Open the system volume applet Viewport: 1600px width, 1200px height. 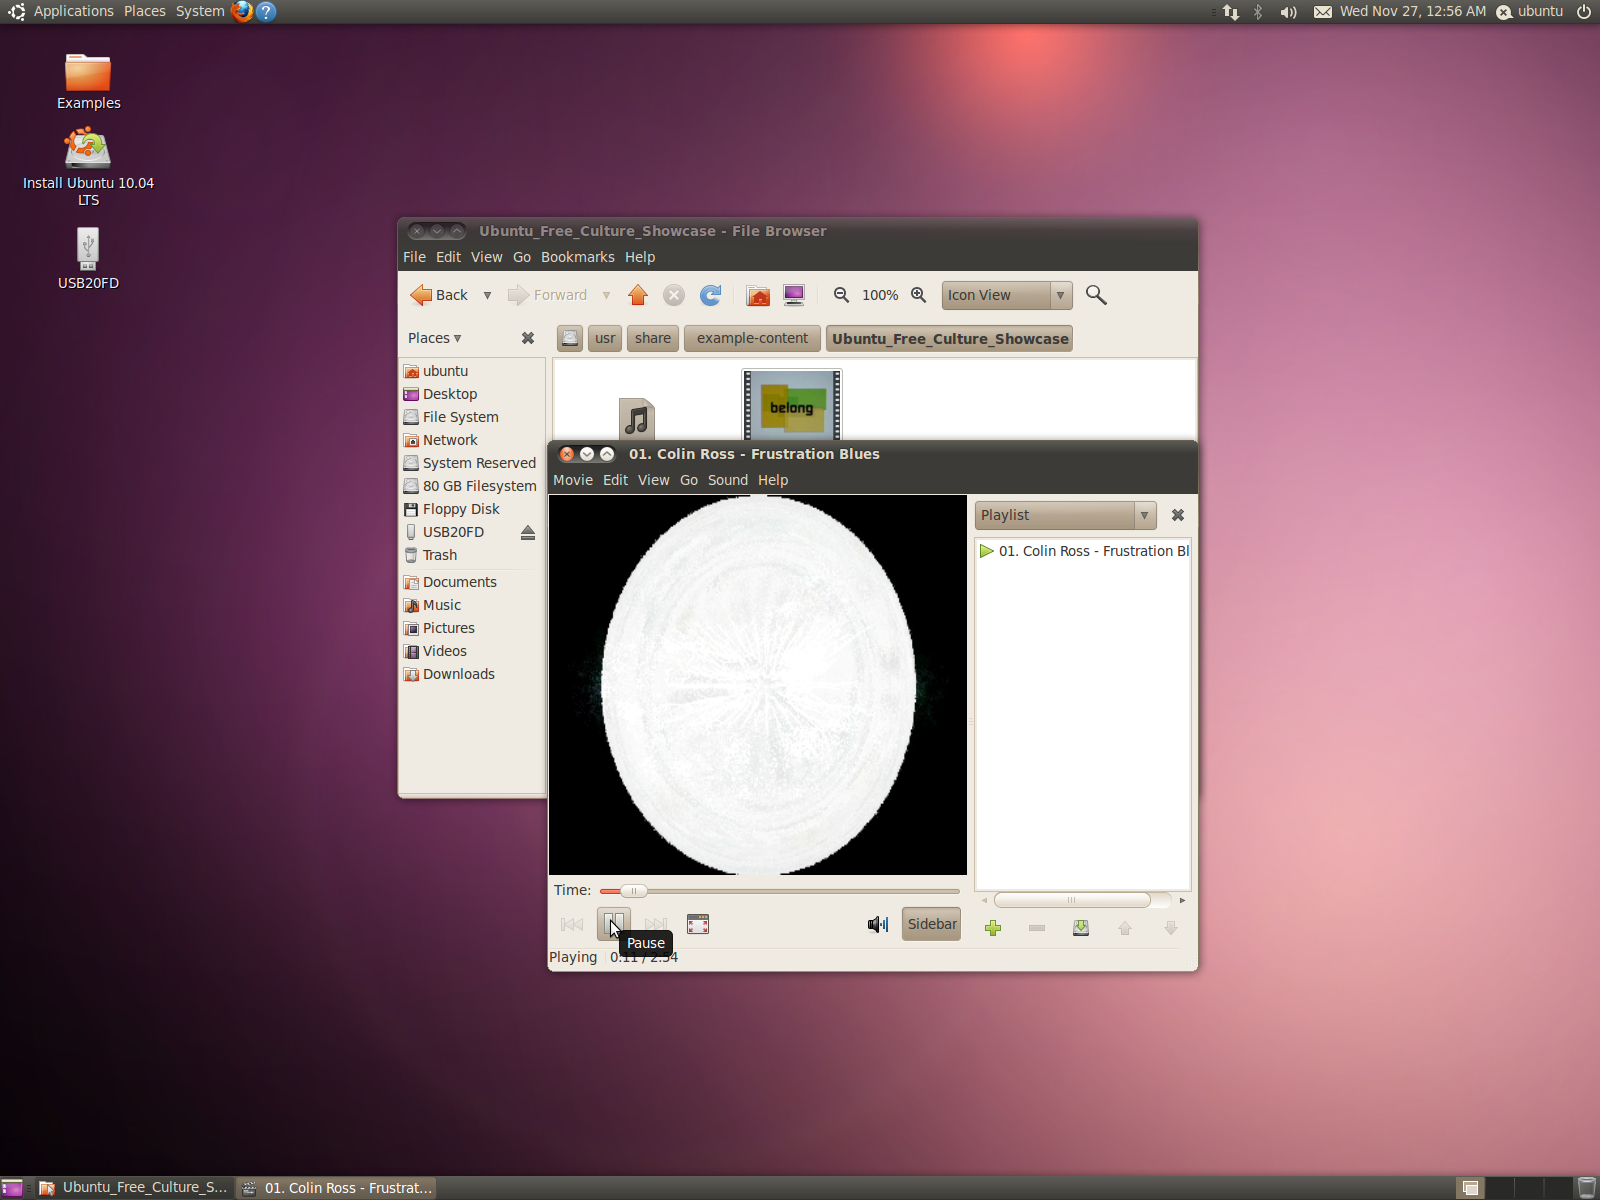pos(1289,12)
